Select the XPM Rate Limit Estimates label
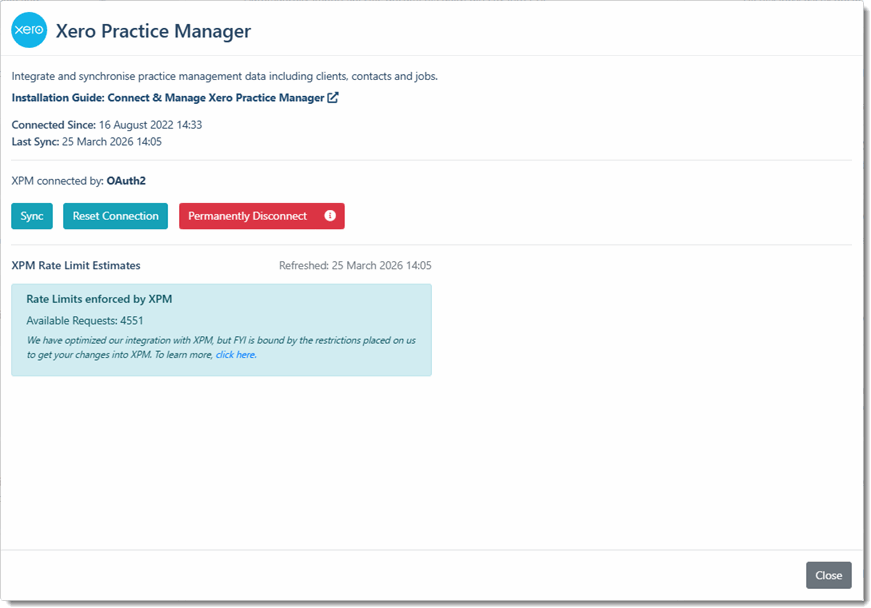Screen dimensions: 871x608 pos(76,265)
